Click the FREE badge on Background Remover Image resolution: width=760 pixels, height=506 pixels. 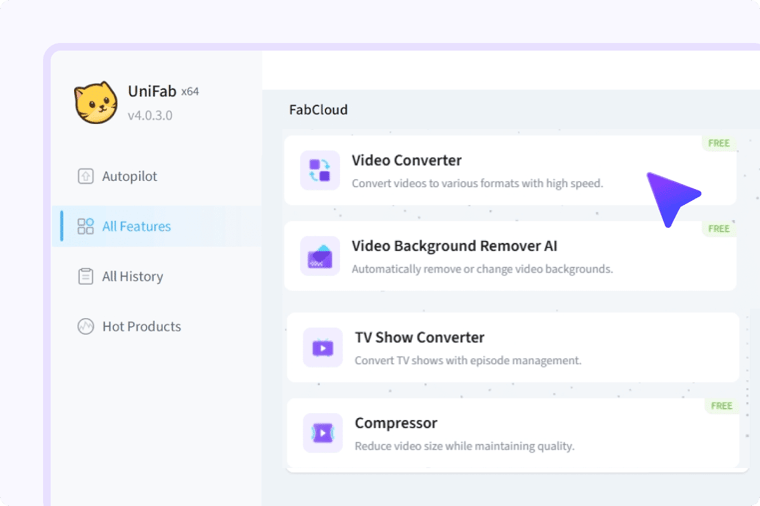coord(719,229)
